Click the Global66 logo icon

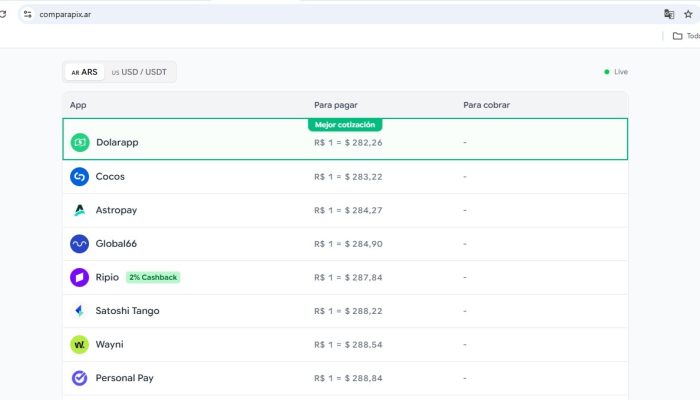pyautogui.click(x=79, y=244)
